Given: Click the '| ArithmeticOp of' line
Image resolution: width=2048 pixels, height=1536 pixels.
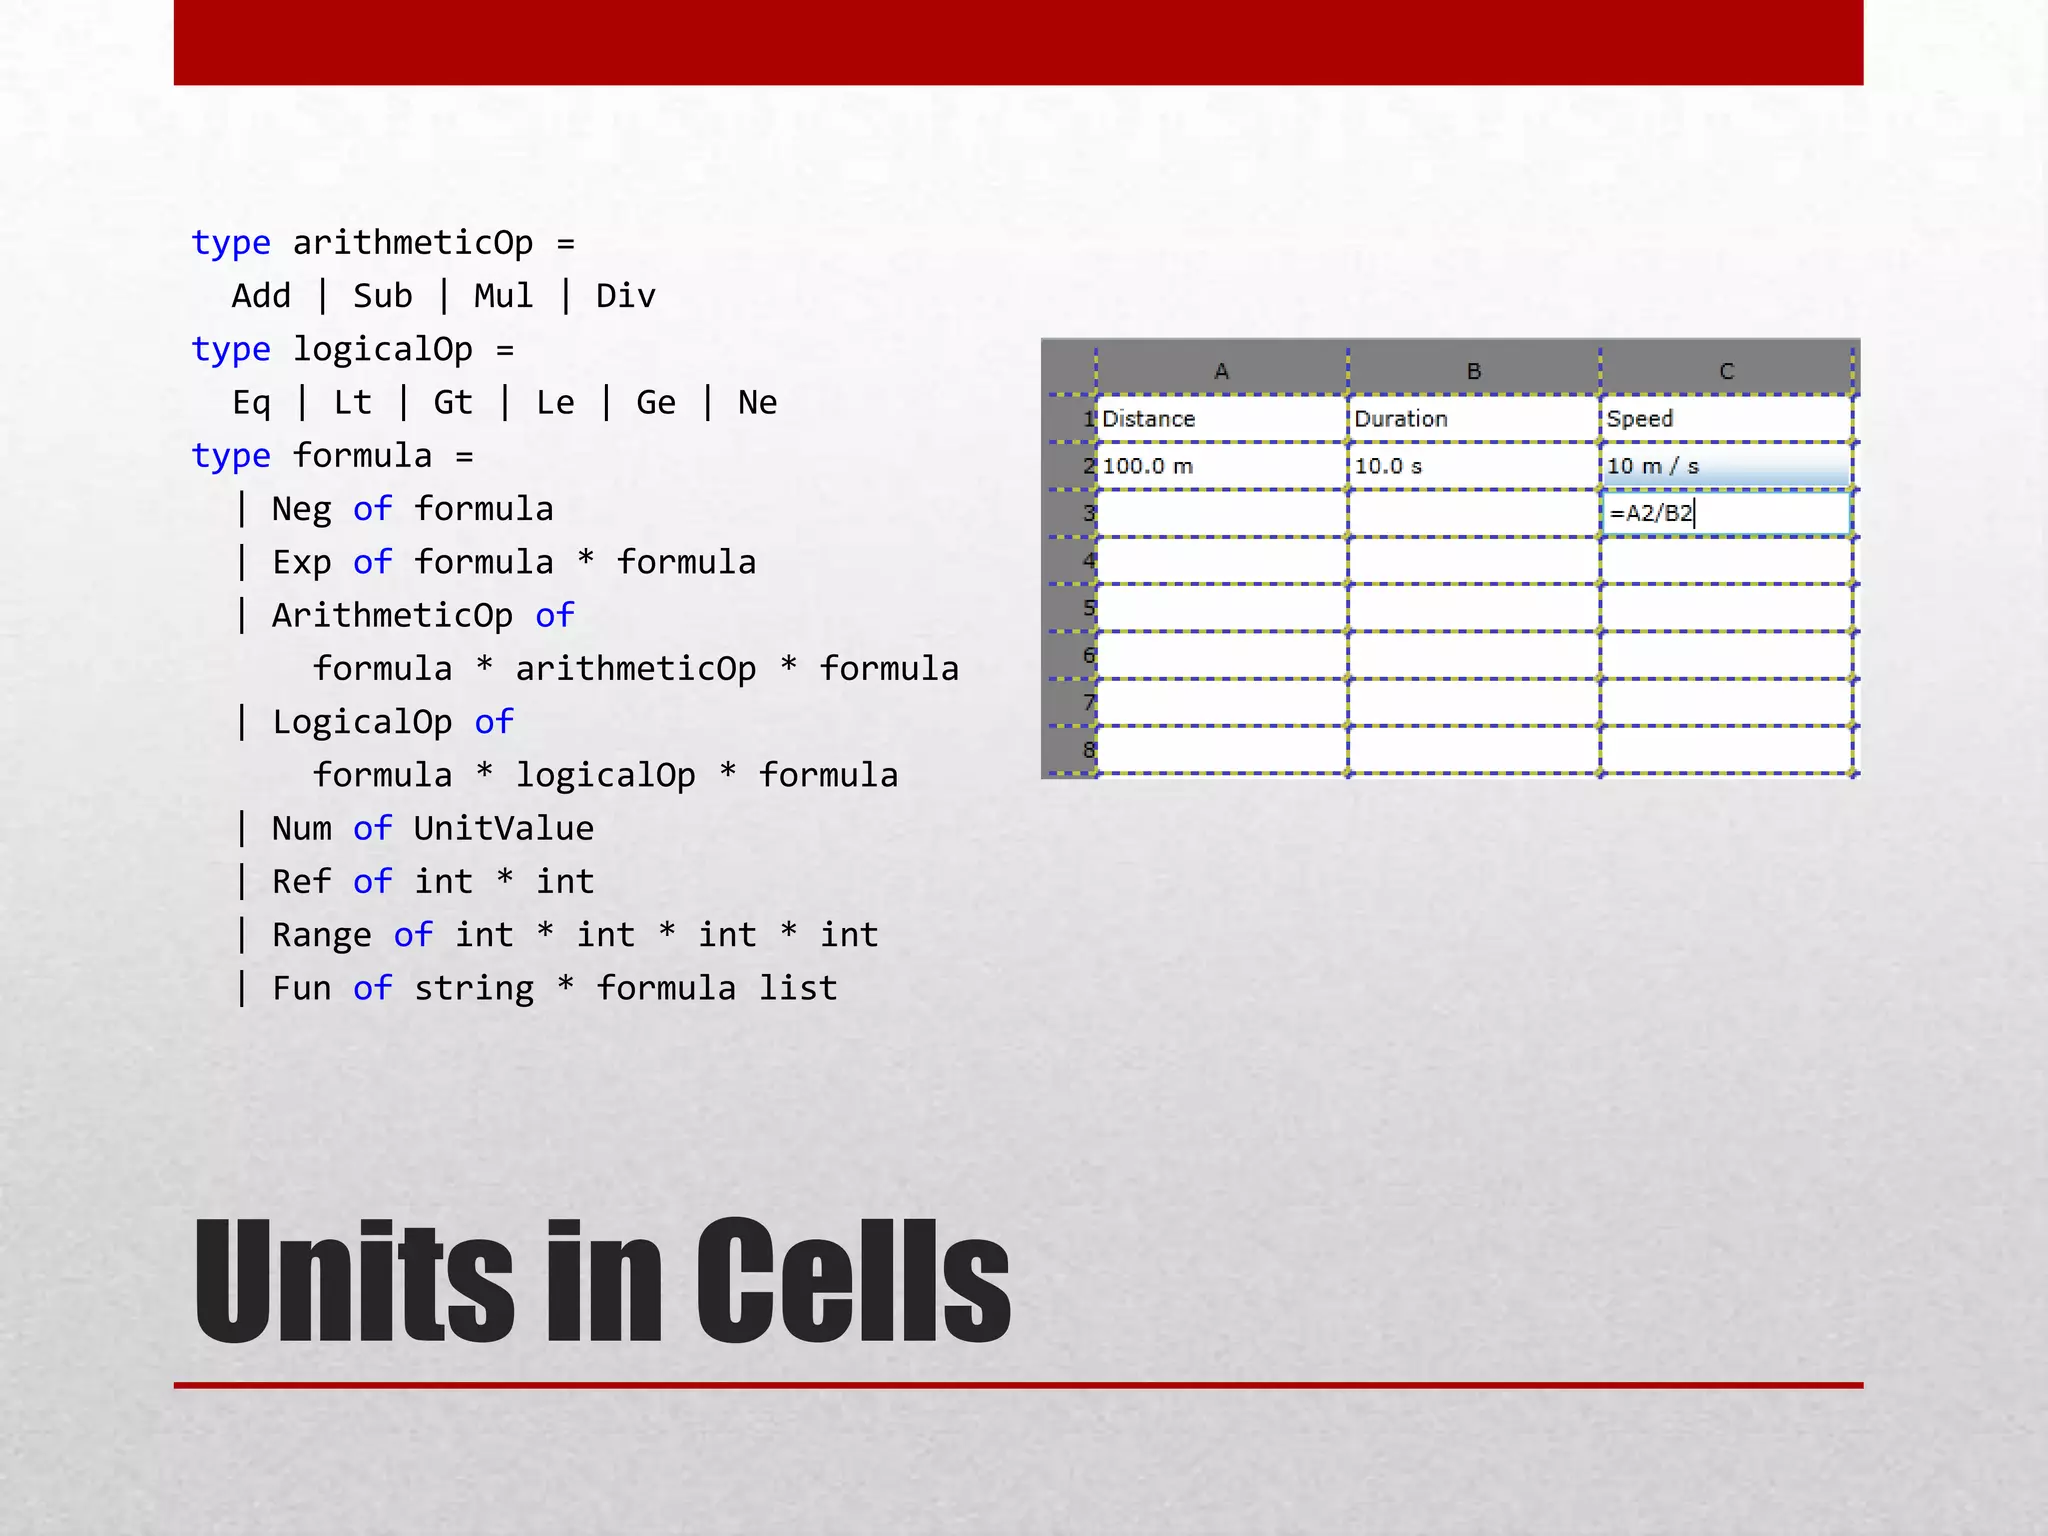Looking at the screenshot, I should tap(404, 615).
